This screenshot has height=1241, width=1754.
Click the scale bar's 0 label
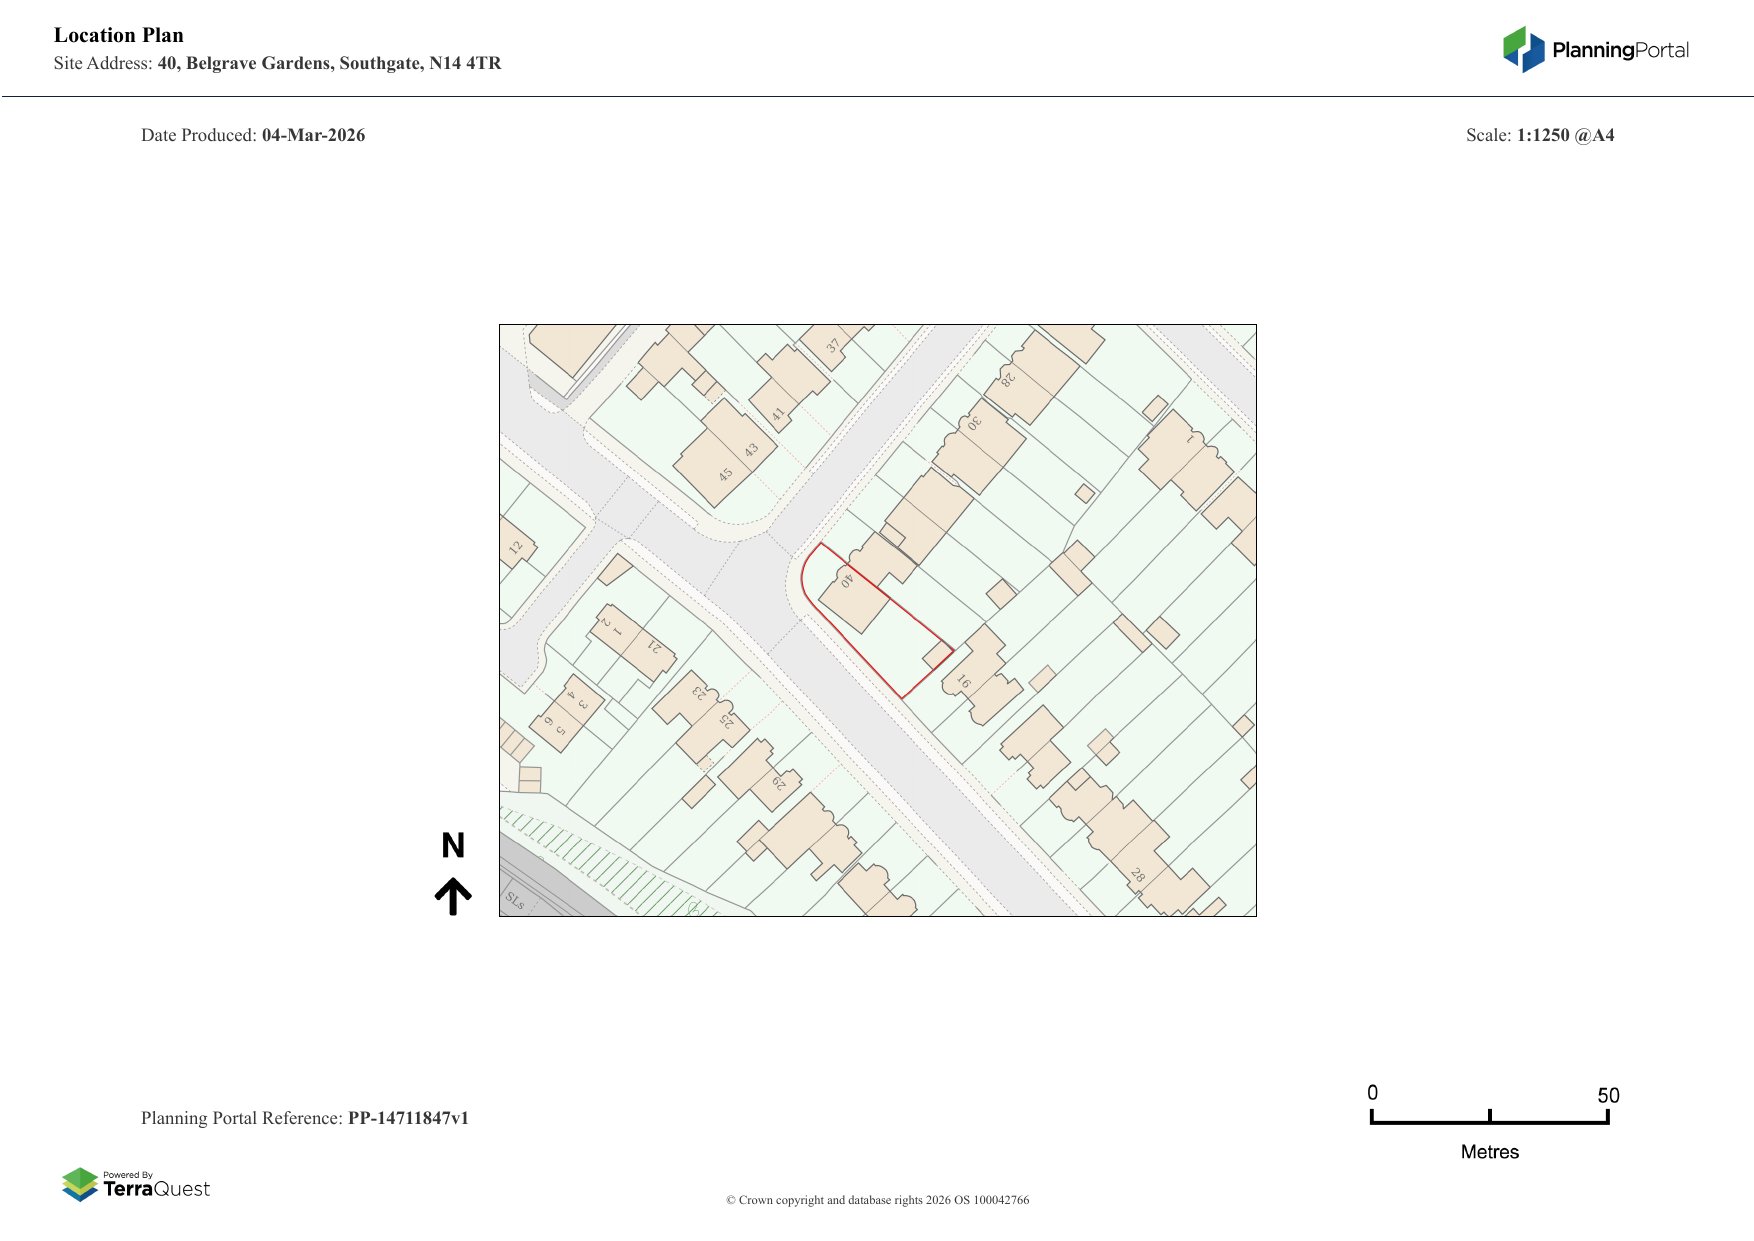pos(1372,1092)
